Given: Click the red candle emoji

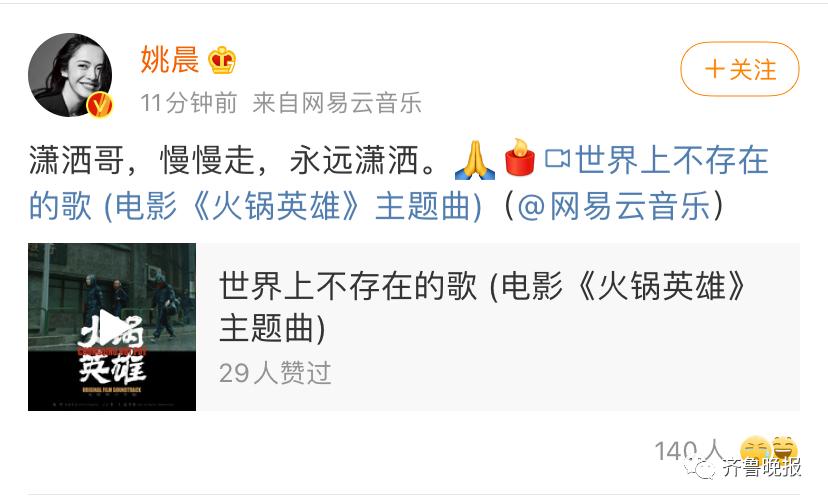Looking at the screenshot, I should [520, 157].
